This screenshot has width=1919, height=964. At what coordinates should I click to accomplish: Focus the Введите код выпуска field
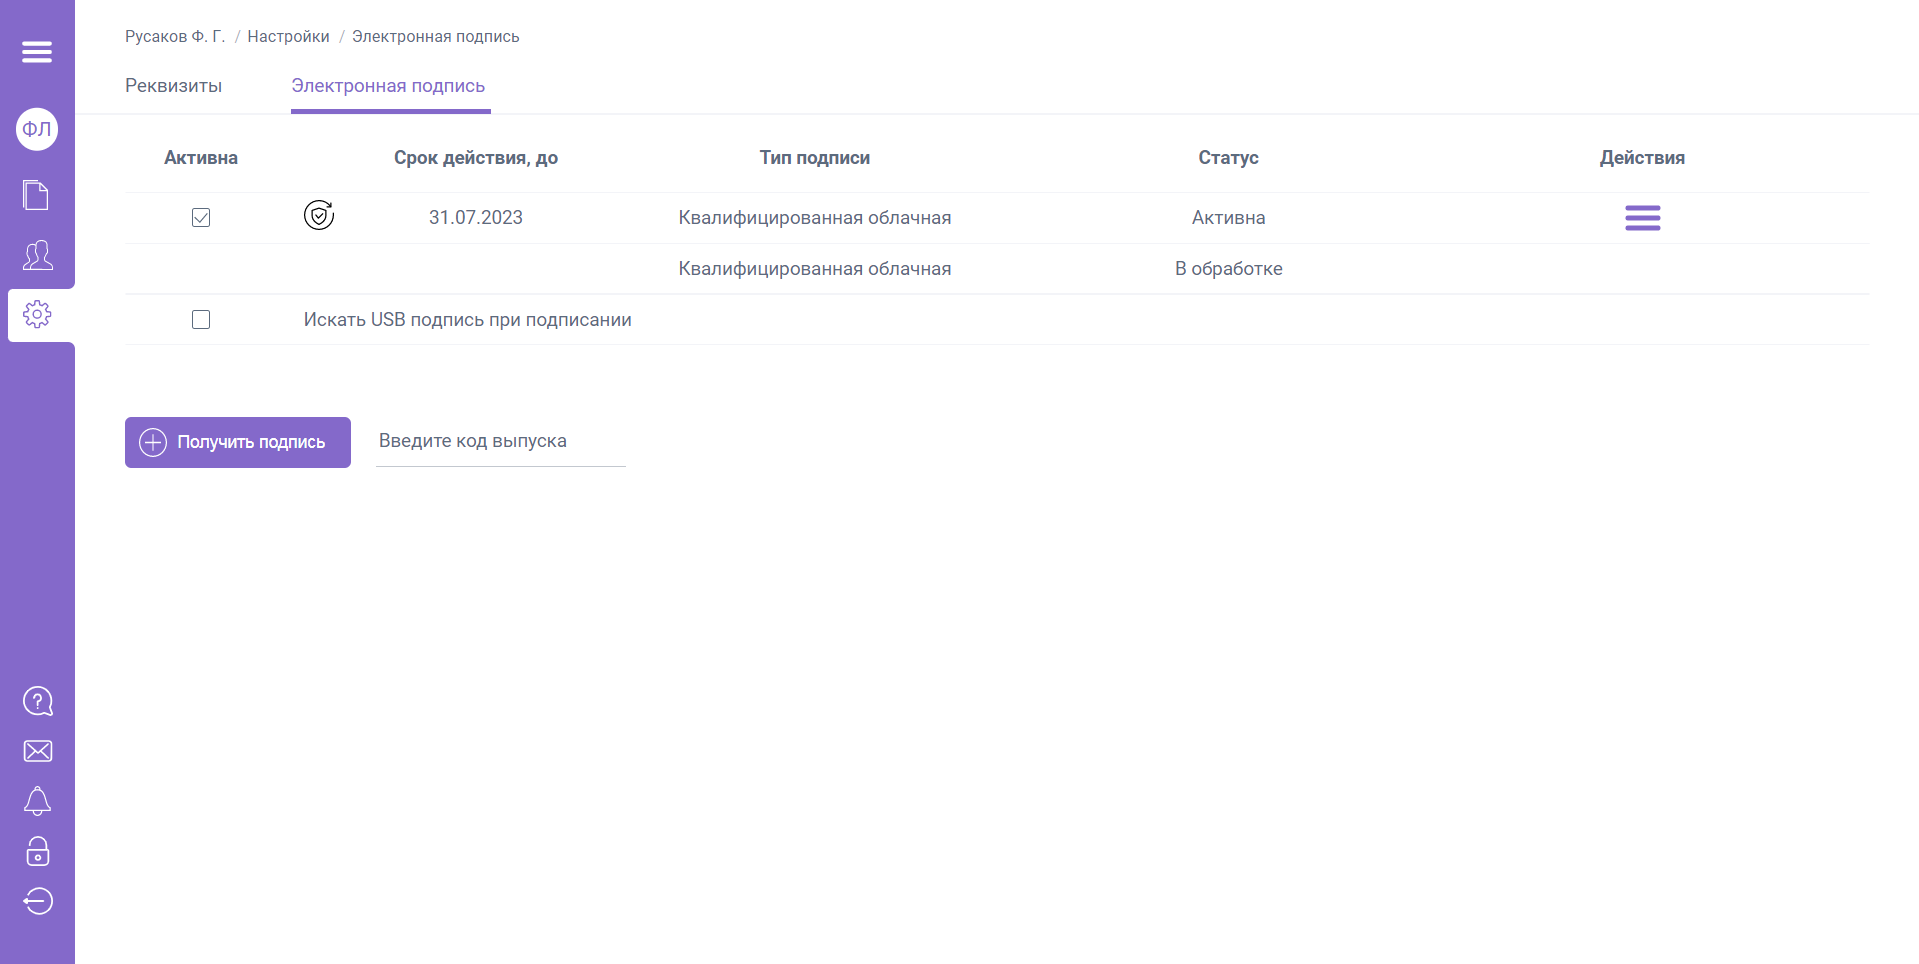[x=501, y=442]
